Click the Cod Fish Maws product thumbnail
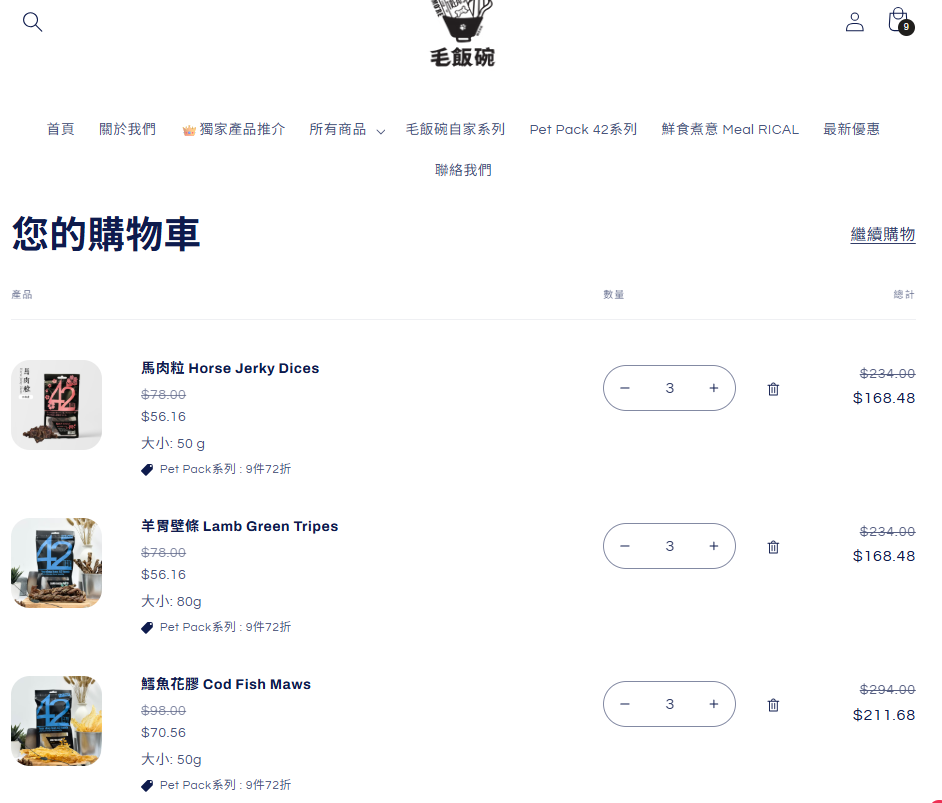This screenshot has width=942, height=803. [56, 721]
